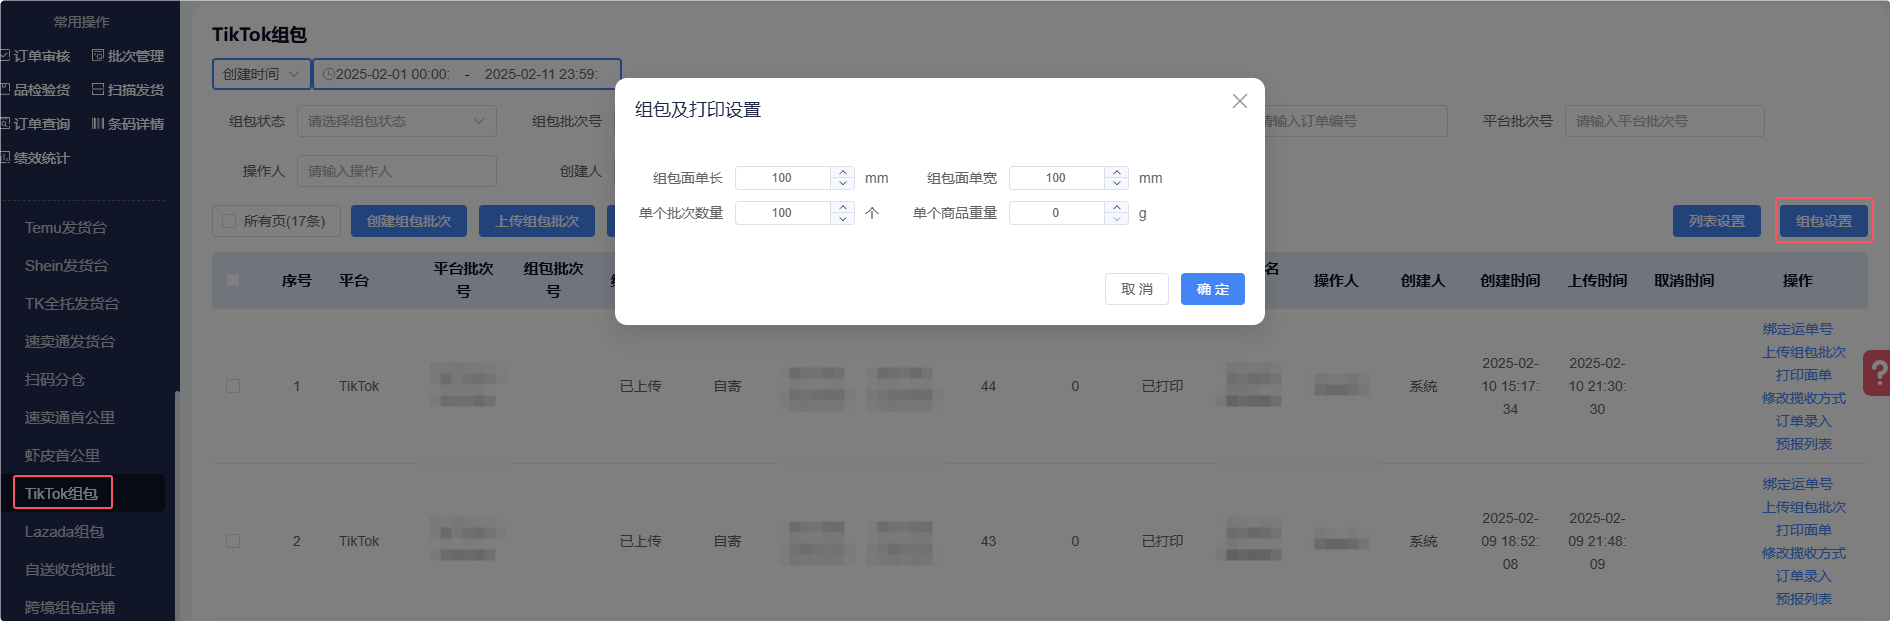The image size is (1890, 621).
Task: Select the table header select-all checkbox
Action: tap(233, 280)
